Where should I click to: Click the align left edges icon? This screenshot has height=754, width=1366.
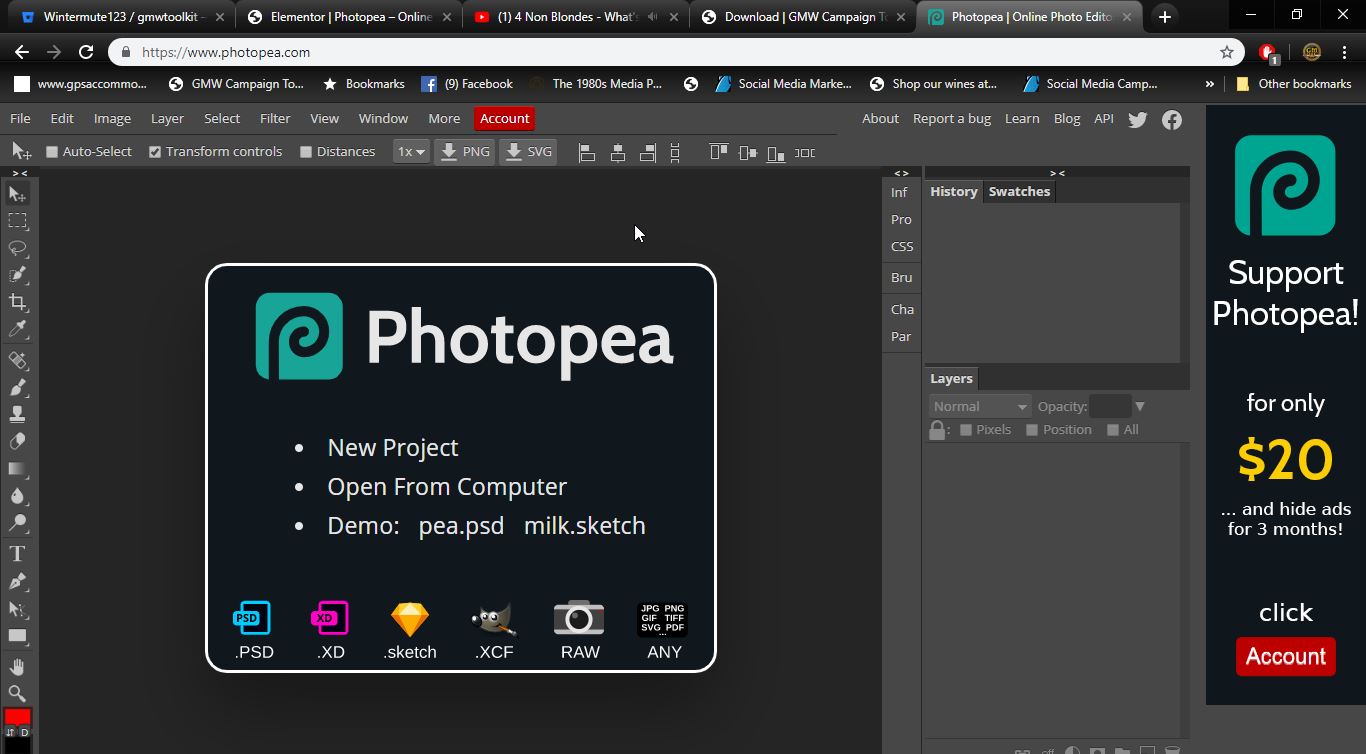click(588, 152)
